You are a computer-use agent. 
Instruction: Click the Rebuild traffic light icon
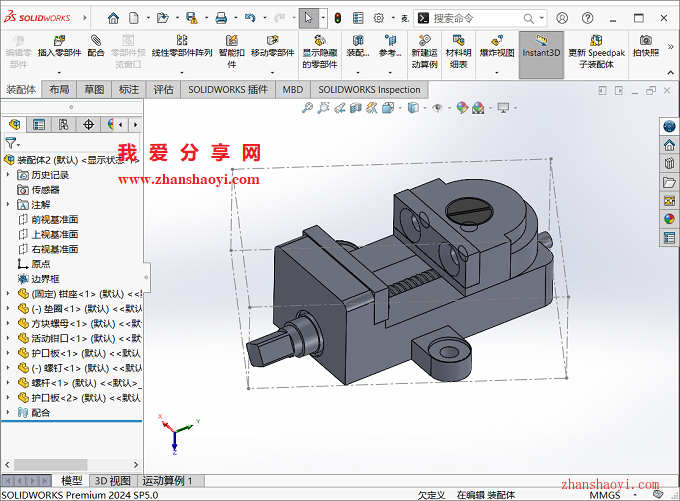(337, 18)
